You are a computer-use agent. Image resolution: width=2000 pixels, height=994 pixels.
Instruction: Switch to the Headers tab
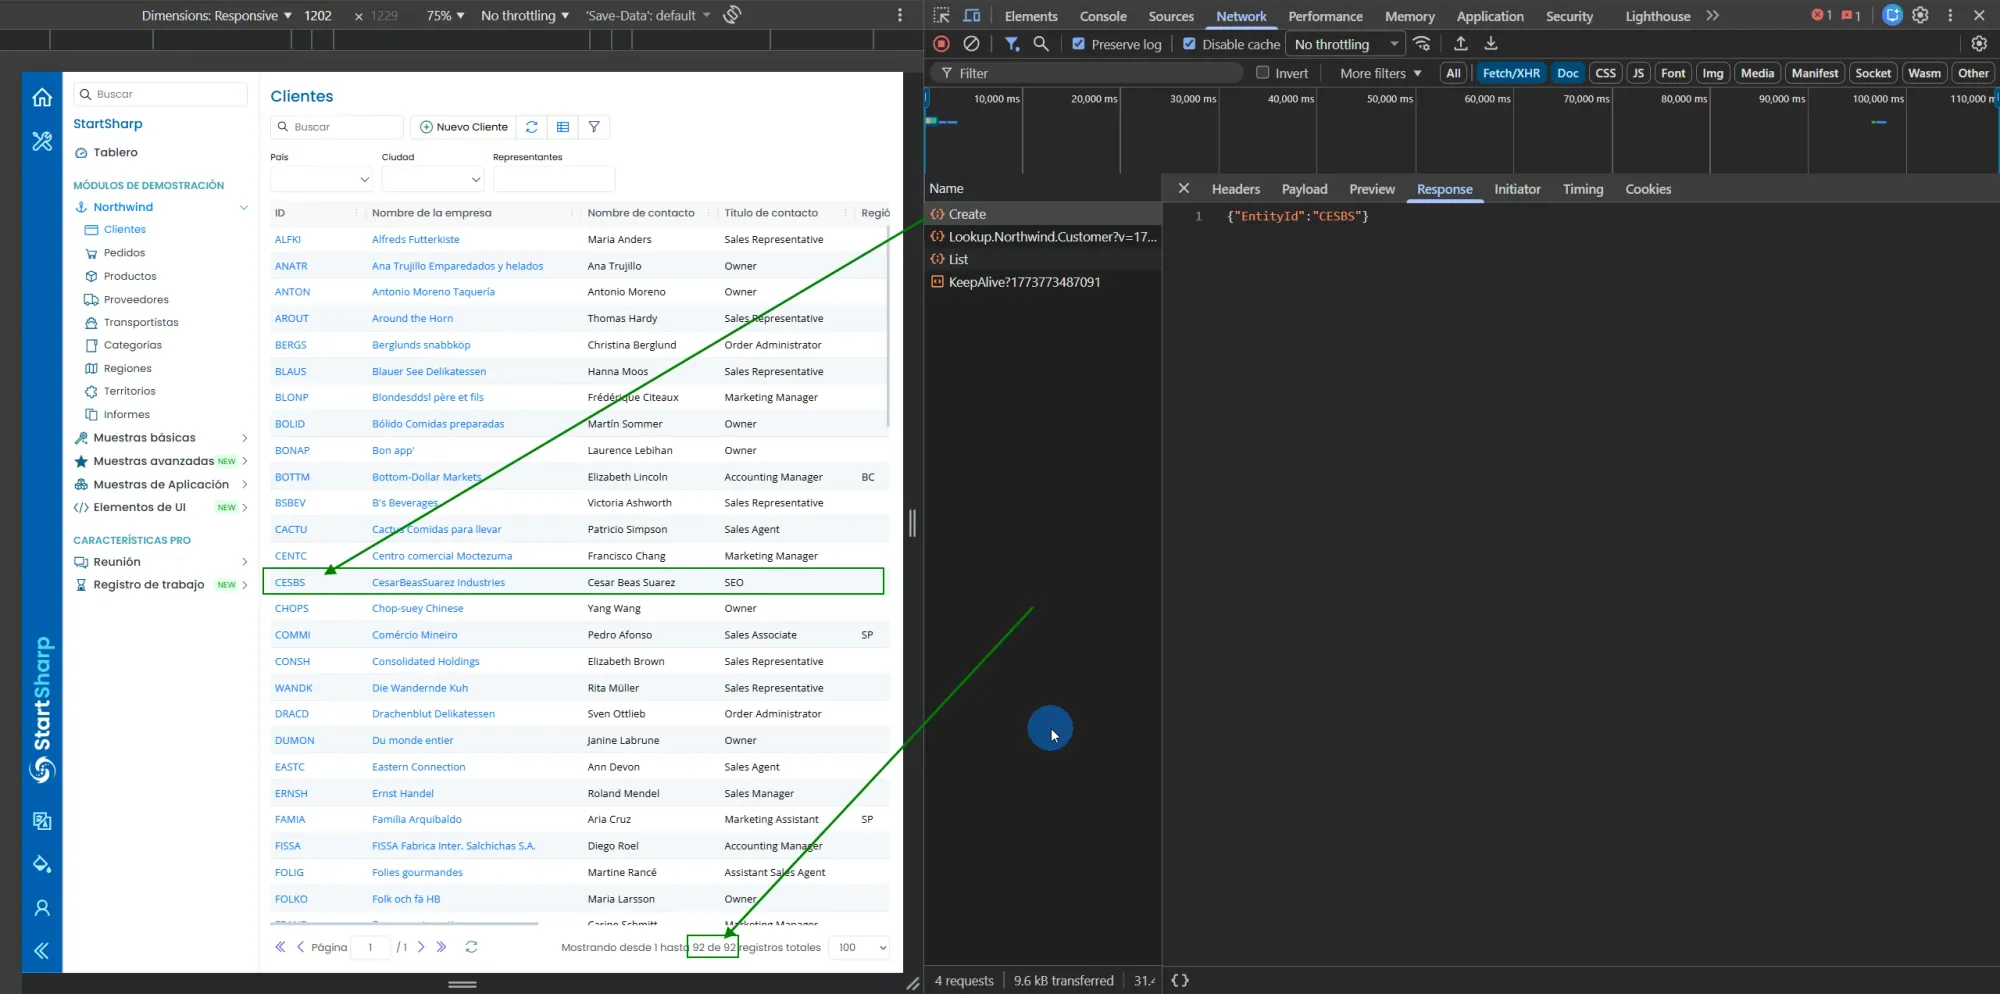pos(1235,189)
